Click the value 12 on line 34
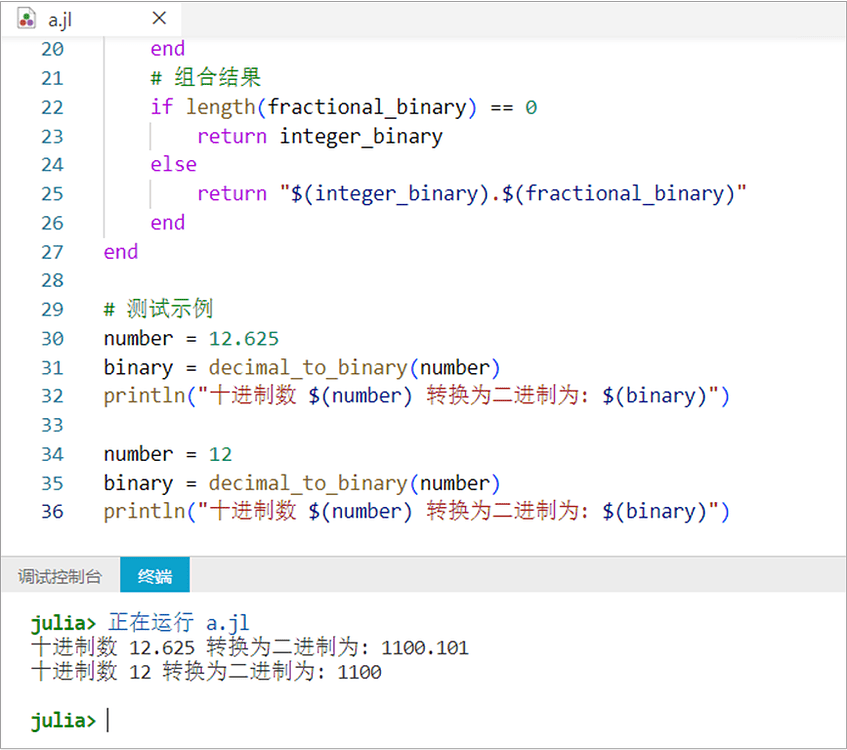847x750 pixels. [x=220, y=454]
